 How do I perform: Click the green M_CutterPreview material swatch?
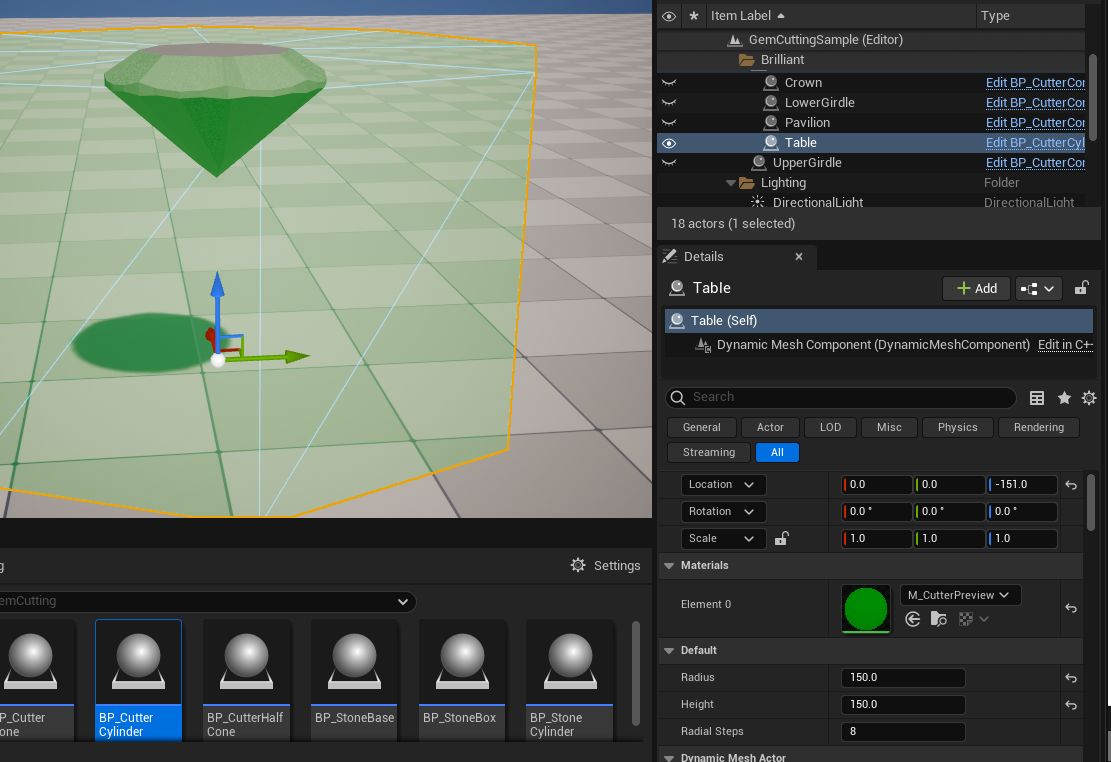click(x=865, y=608)
